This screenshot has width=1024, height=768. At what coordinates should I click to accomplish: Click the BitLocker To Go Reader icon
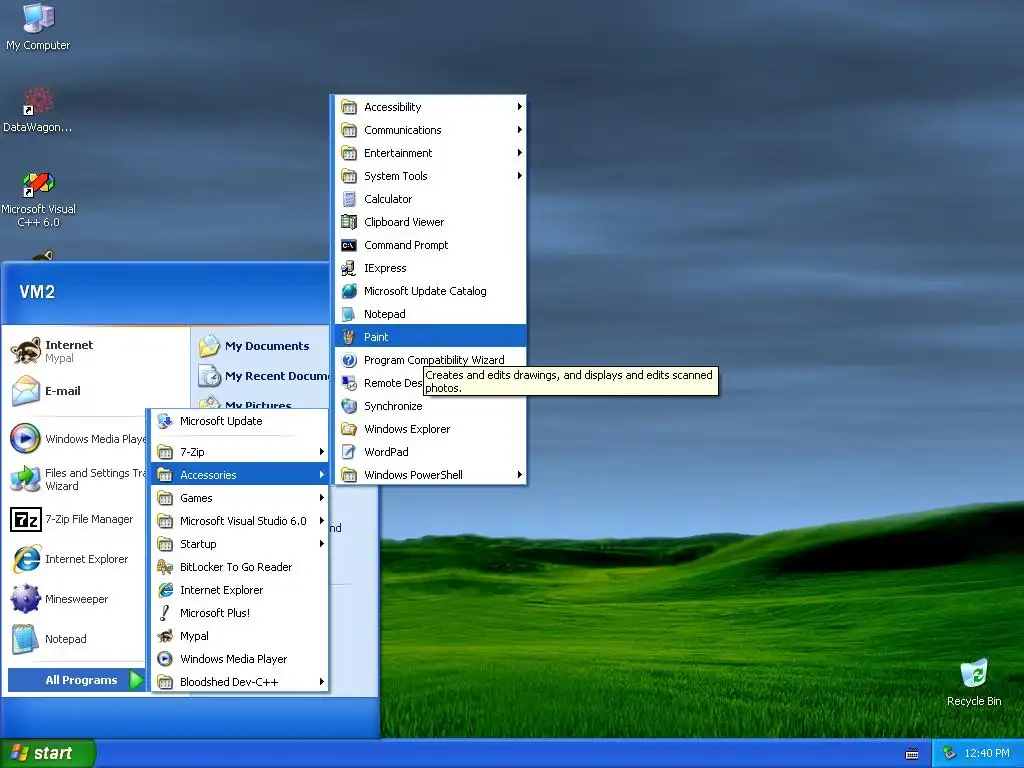(x=165, y=567)
